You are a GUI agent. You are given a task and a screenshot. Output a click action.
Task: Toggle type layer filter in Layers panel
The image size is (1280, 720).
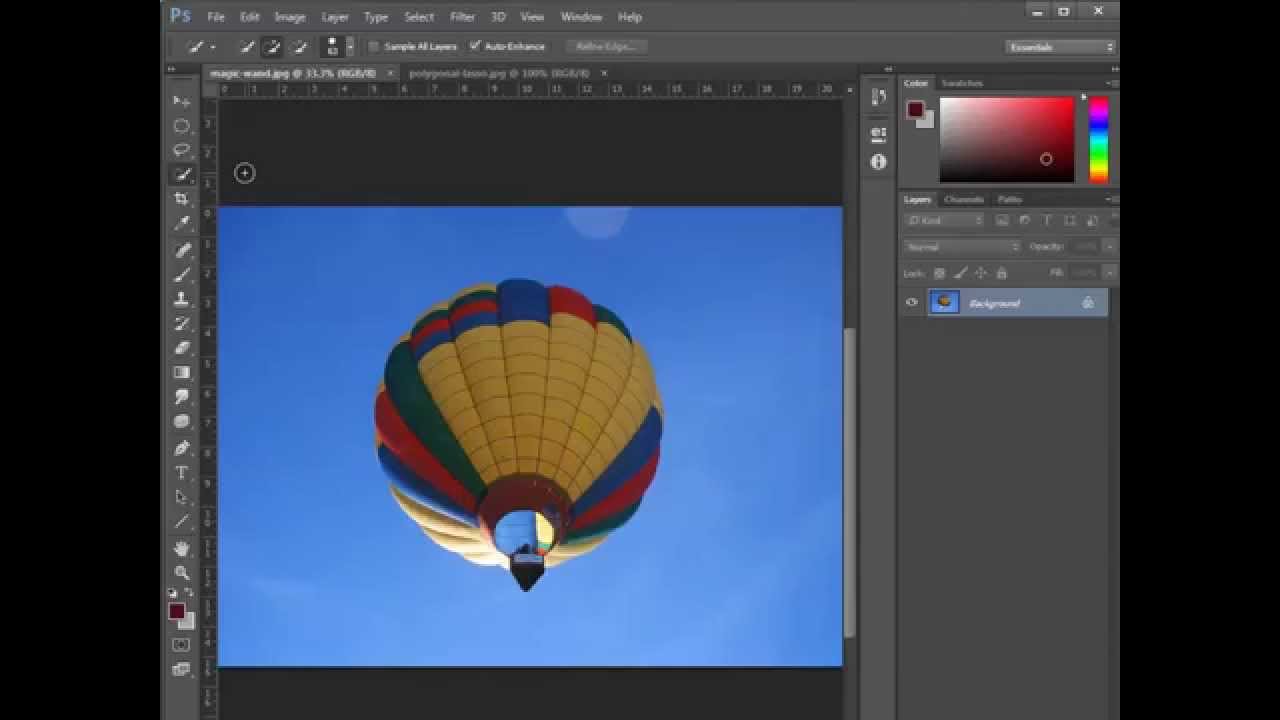click(1047, 220)
